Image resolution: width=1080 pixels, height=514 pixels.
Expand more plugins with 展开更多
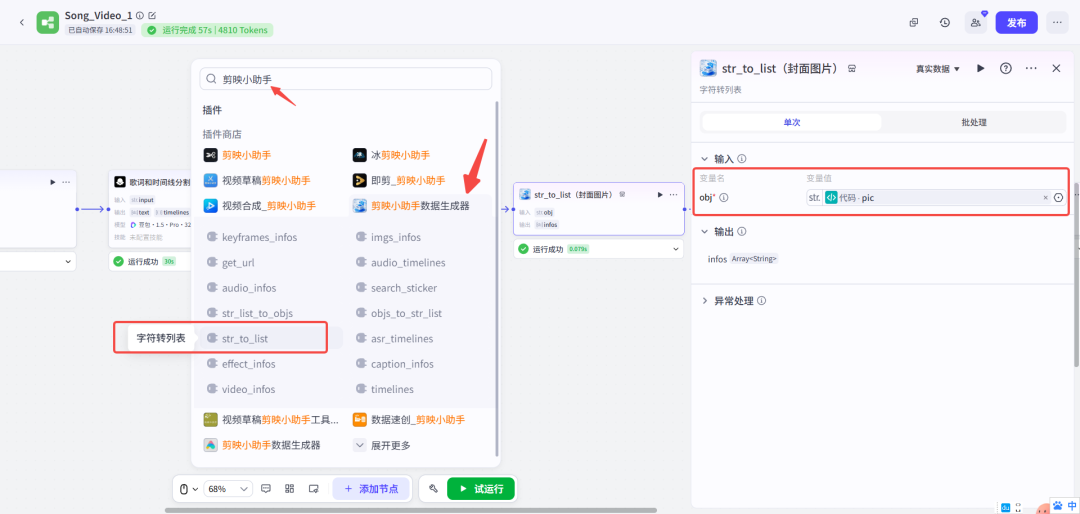point(382,445)
